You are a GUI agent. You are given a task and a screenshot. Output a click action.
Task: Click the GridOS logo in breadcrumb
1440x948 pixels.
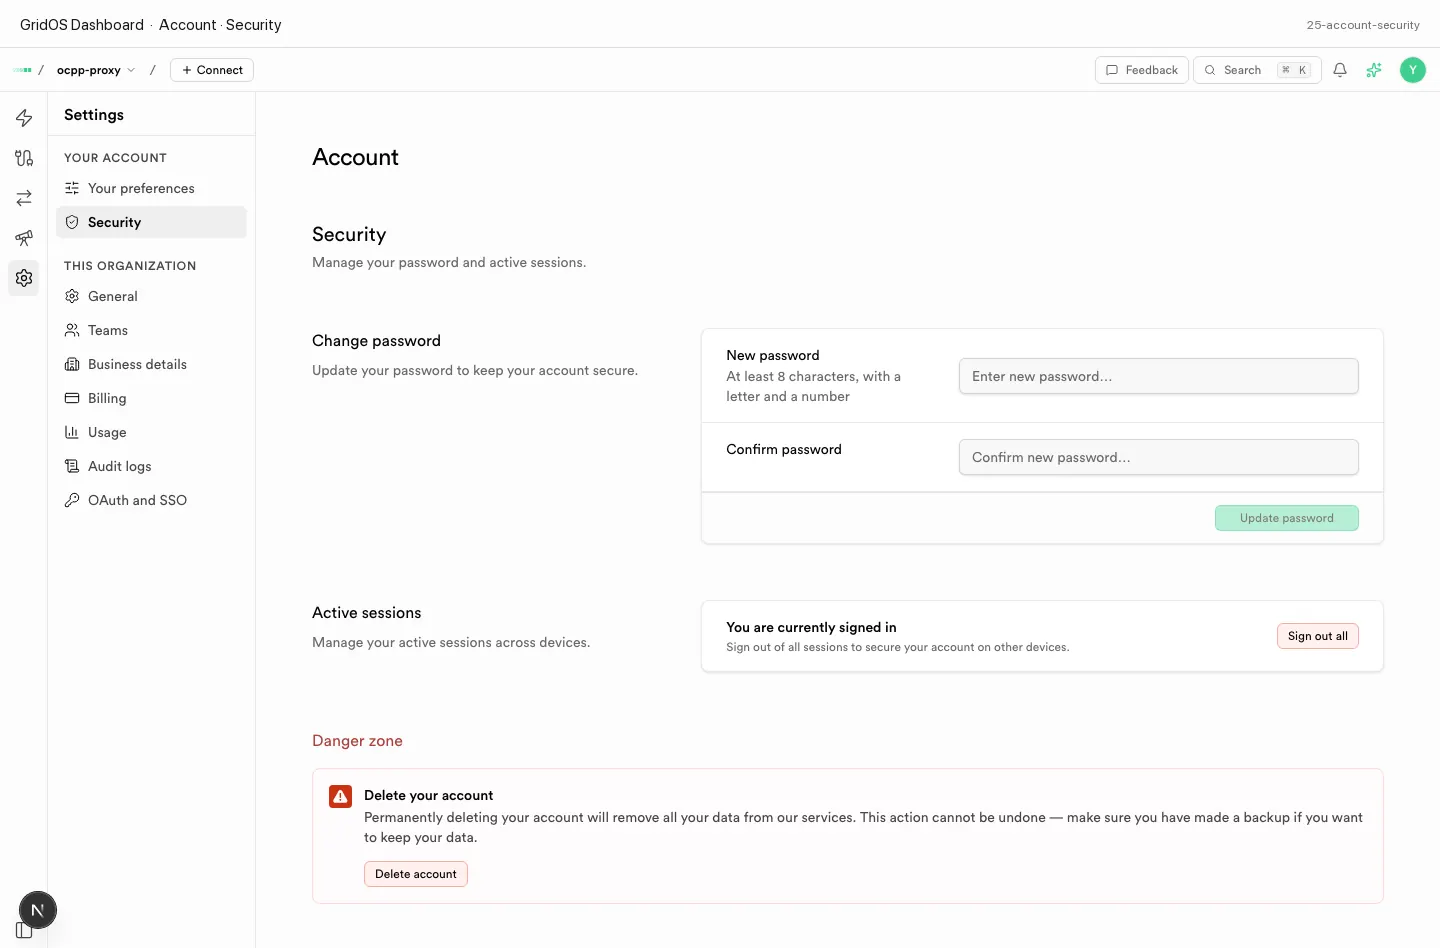(22, 70)
